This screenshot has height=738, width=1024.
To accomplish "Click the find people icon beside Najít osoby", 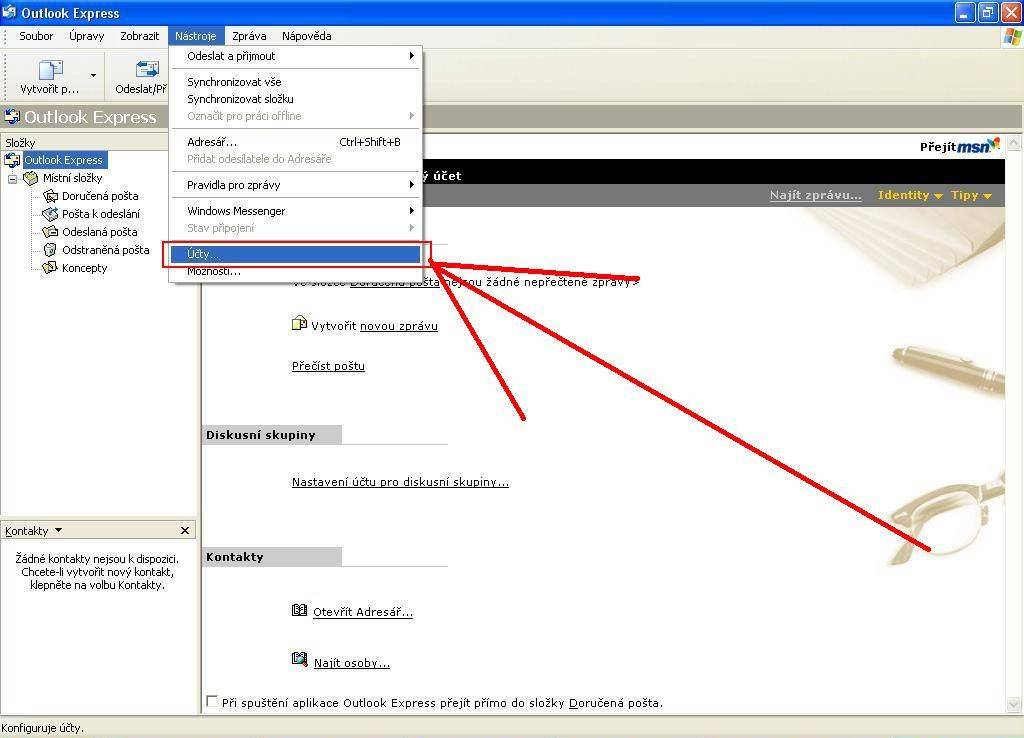I will (x=299, y=660).
